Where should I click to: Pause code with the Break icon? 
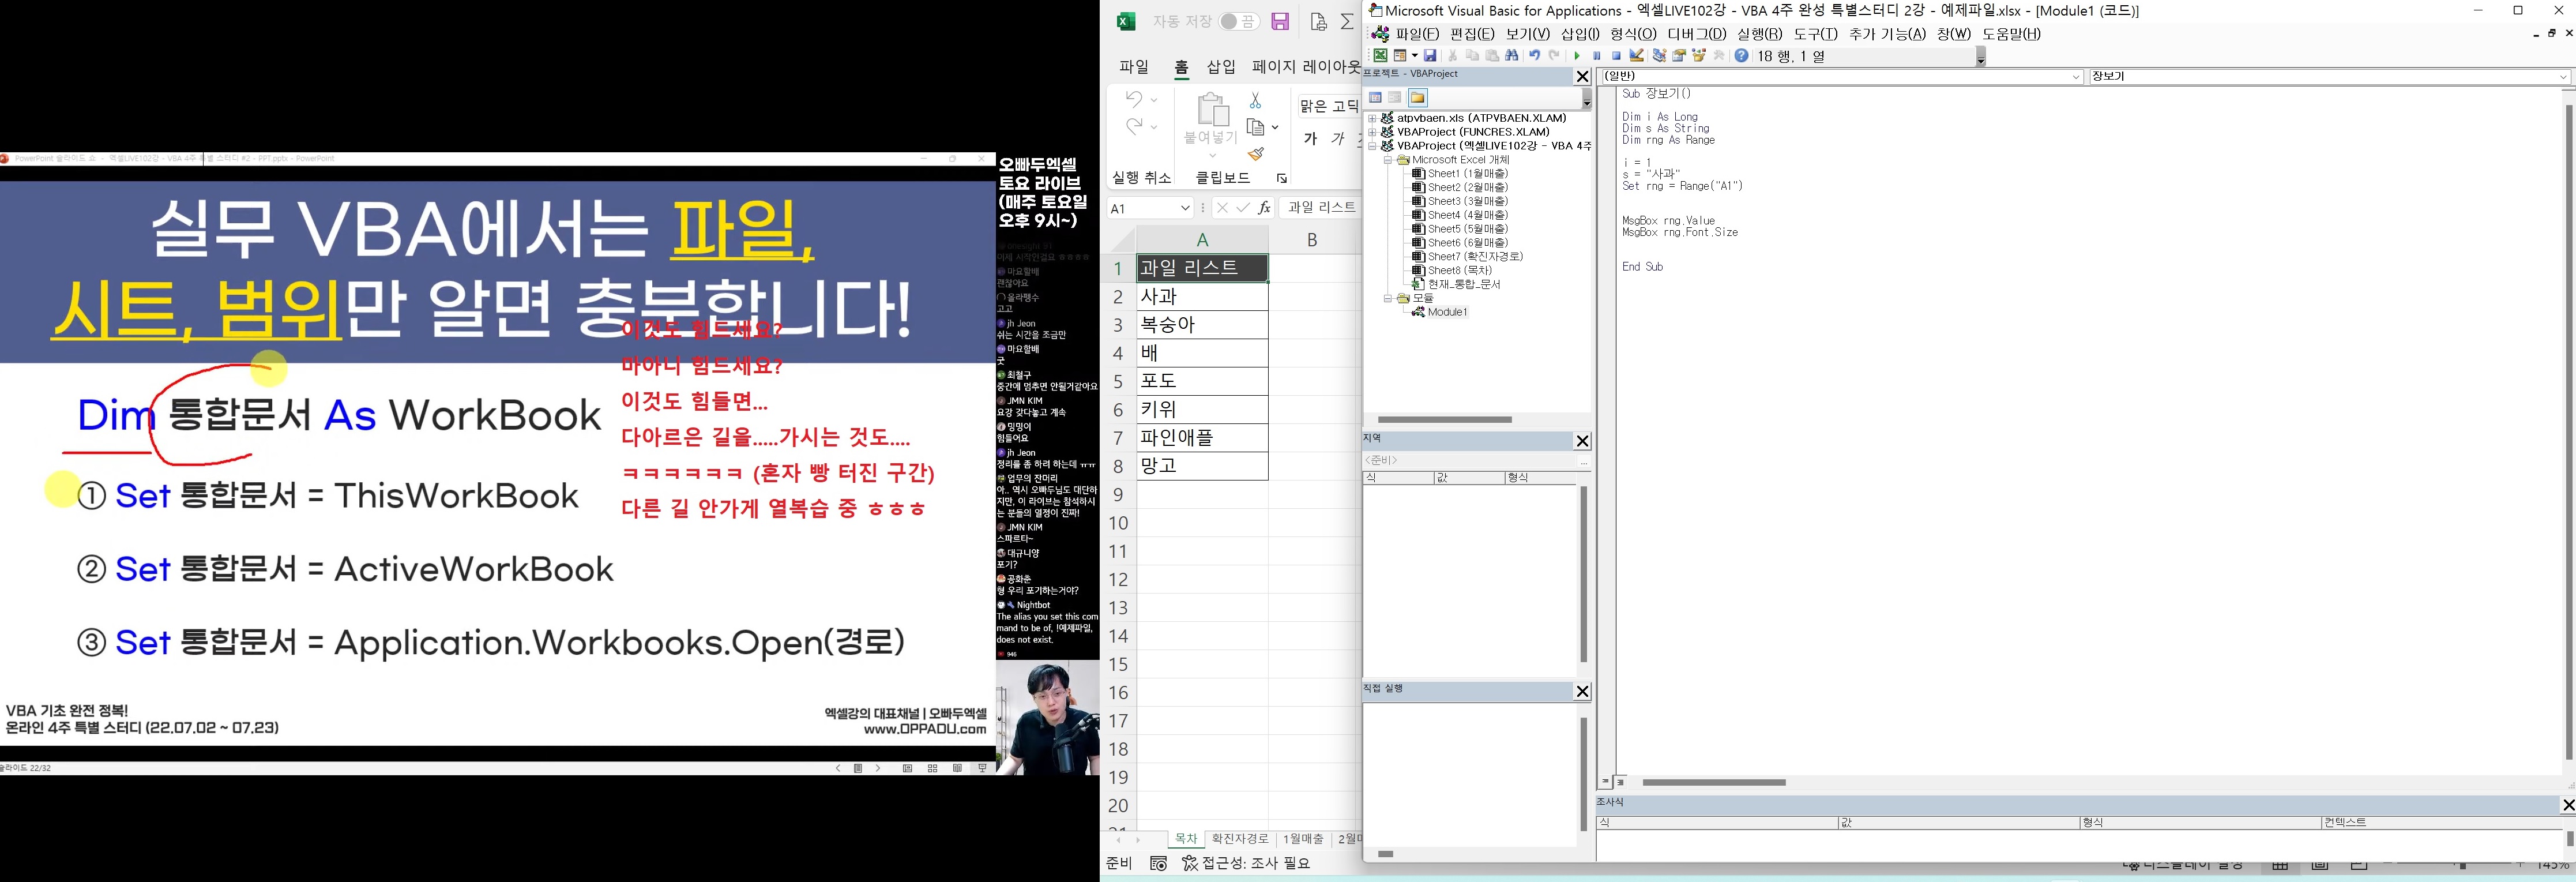click(x=1597, y=55)
